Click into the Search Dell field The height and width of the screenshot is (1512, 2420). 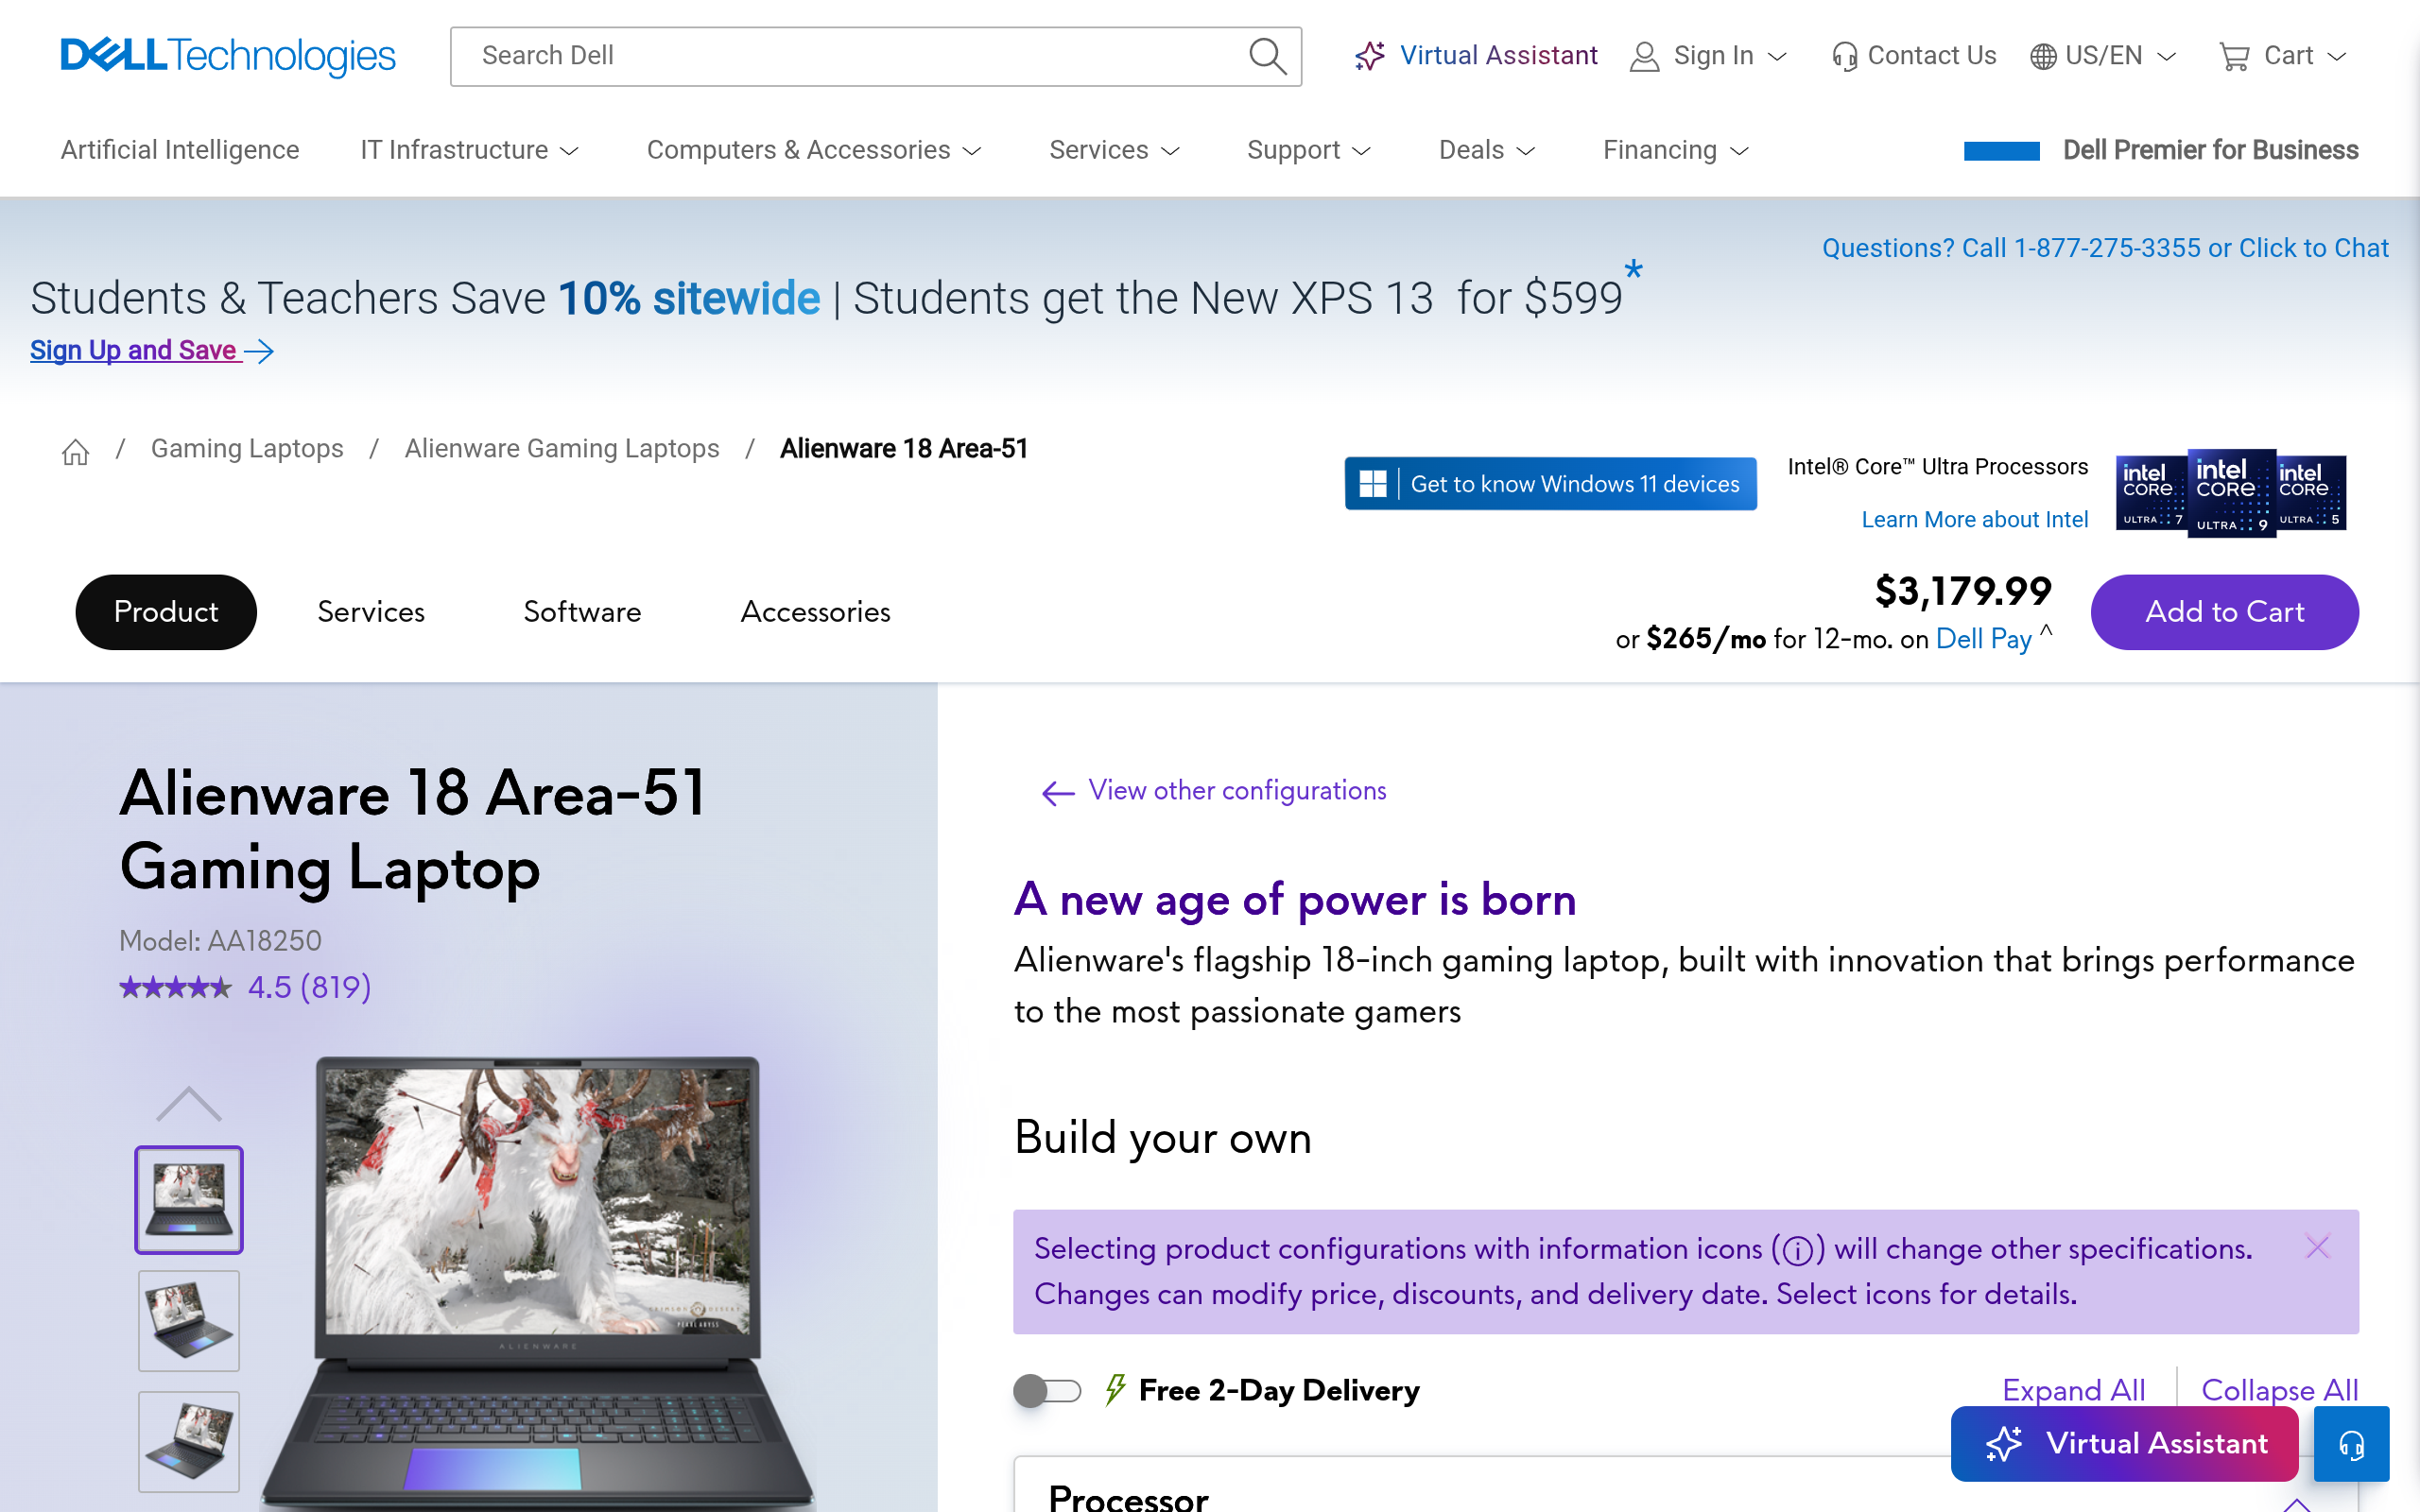pos(860,56)
